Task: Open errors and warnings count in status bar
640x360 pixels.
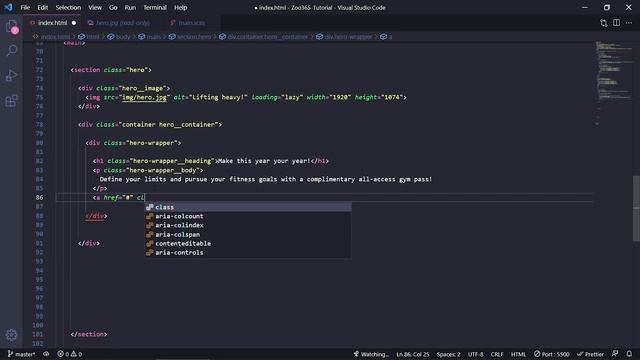Action: coord(69,354)
